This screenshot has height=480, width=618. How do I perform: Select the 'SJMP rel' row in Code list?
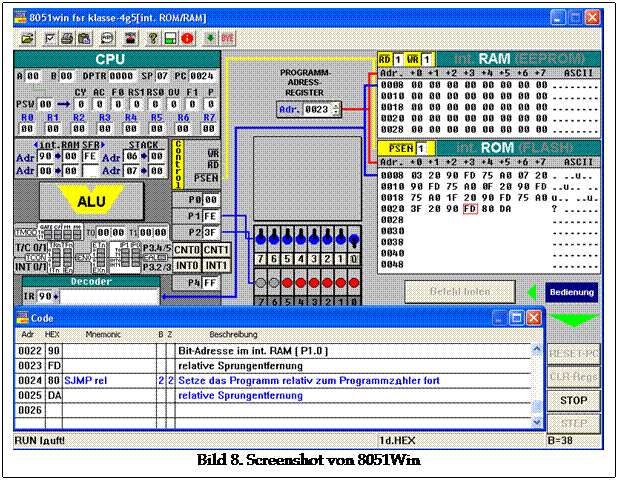[x=274, y=381]
